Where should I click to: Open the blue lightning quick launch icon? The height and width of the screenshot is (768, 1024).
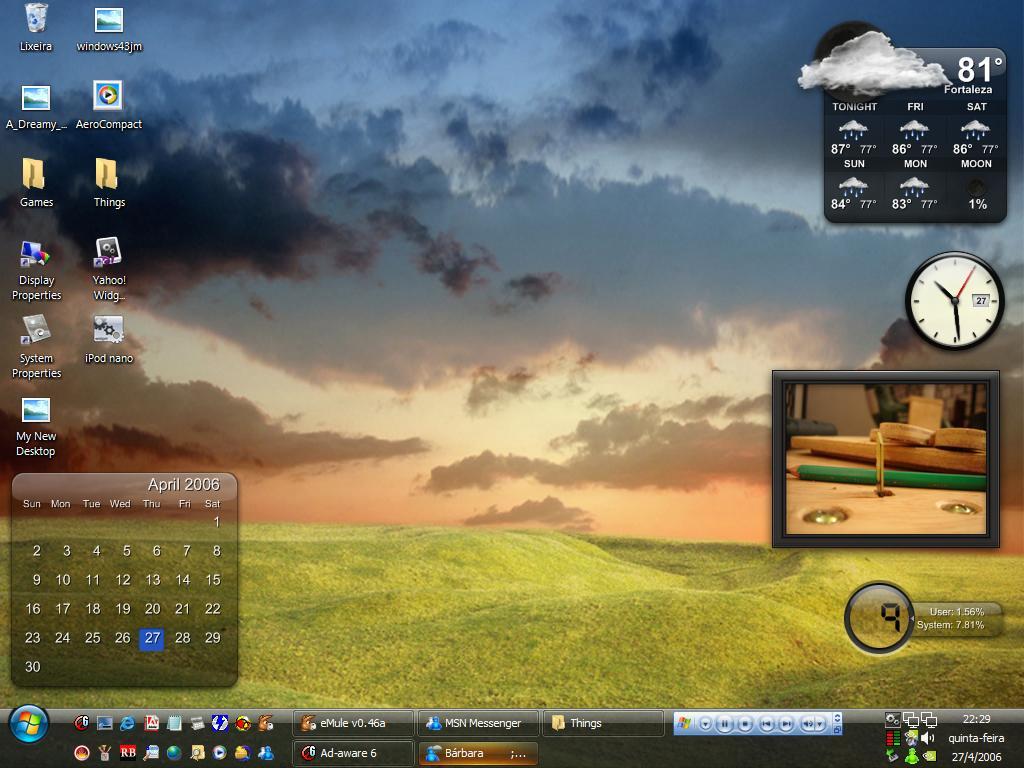click(x=220, y=723)
